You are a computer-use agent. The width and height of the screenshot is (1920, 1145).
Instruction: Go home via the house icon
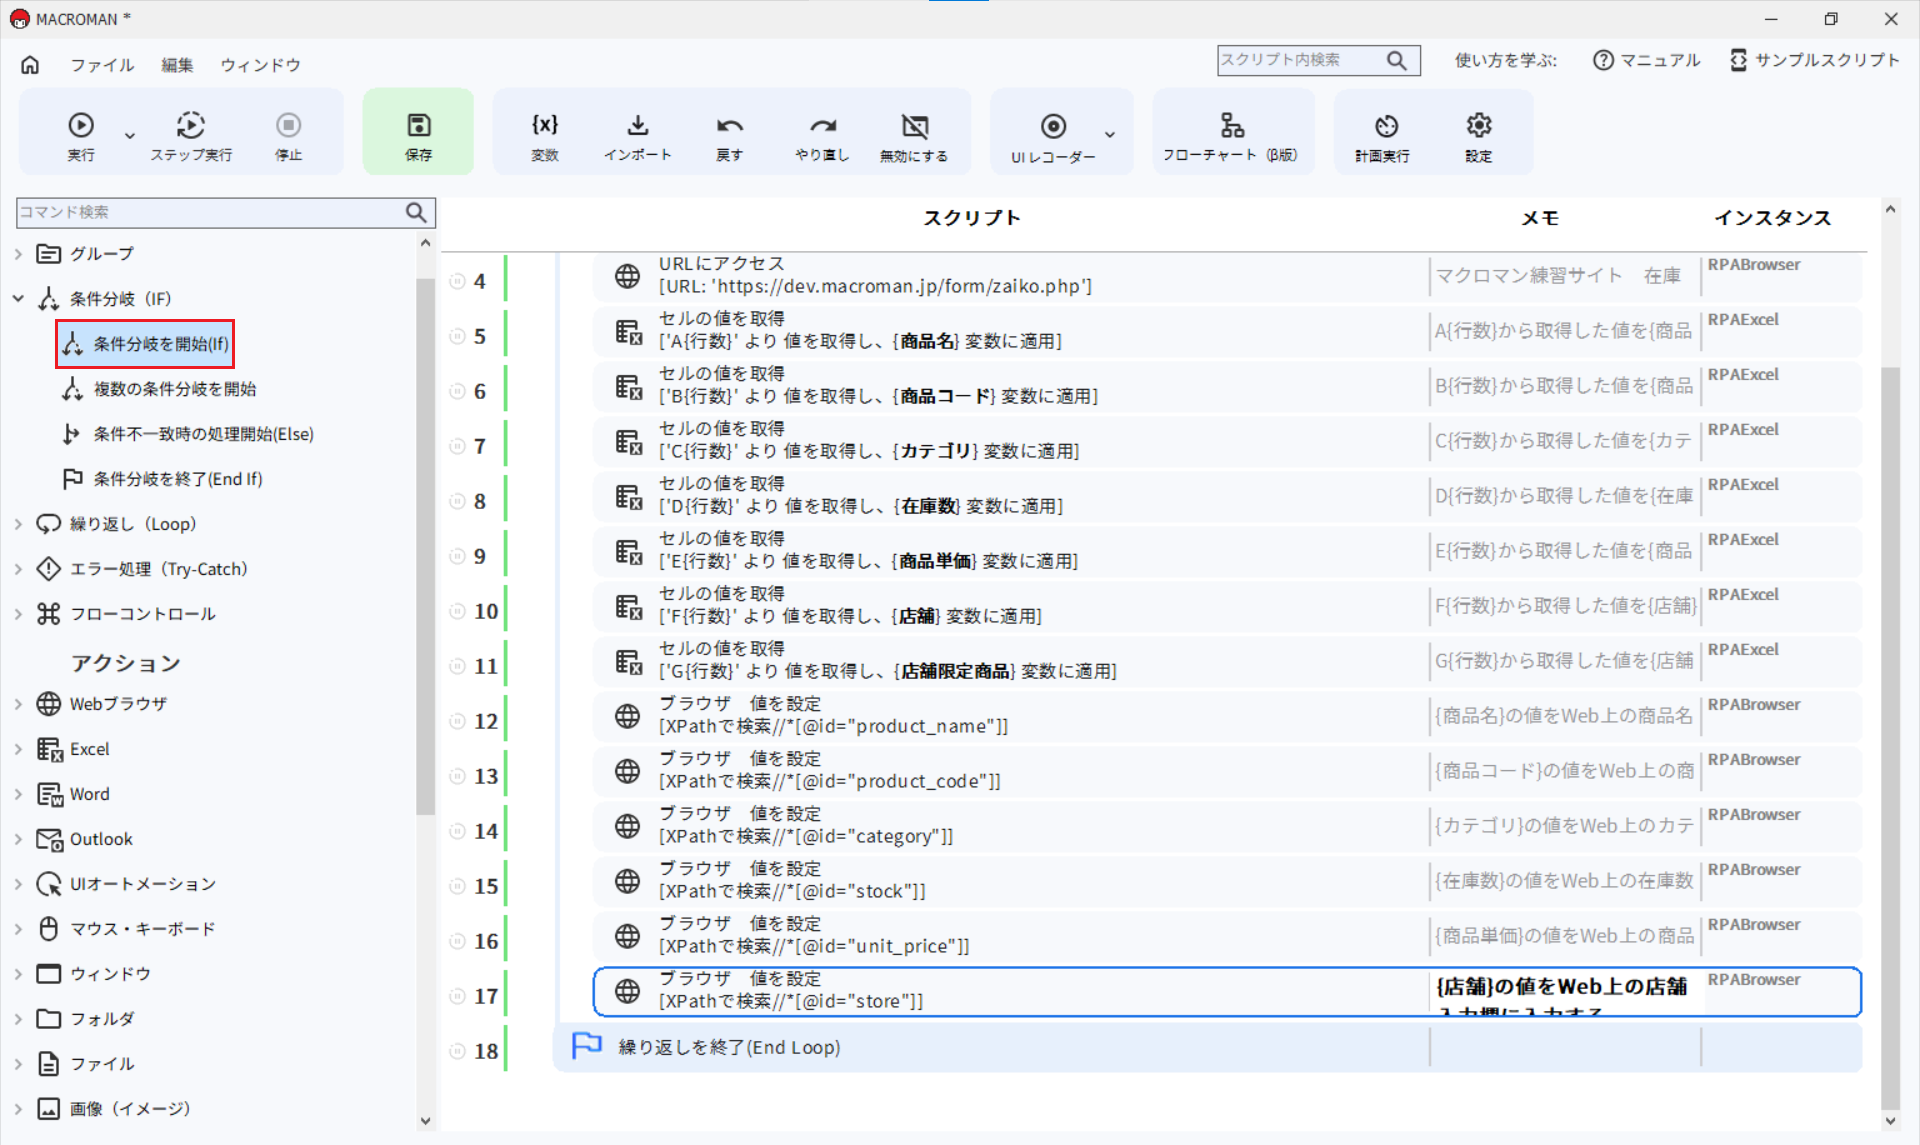[x=30, y=64]
